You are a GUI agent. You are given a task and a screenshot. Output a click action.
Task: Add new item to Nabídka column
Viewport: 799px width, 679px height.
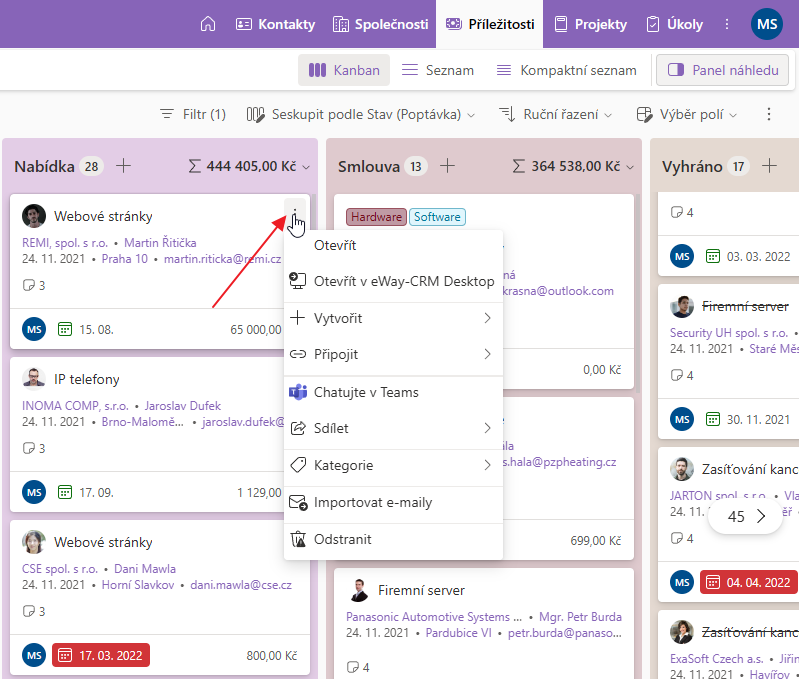(123, 166)
